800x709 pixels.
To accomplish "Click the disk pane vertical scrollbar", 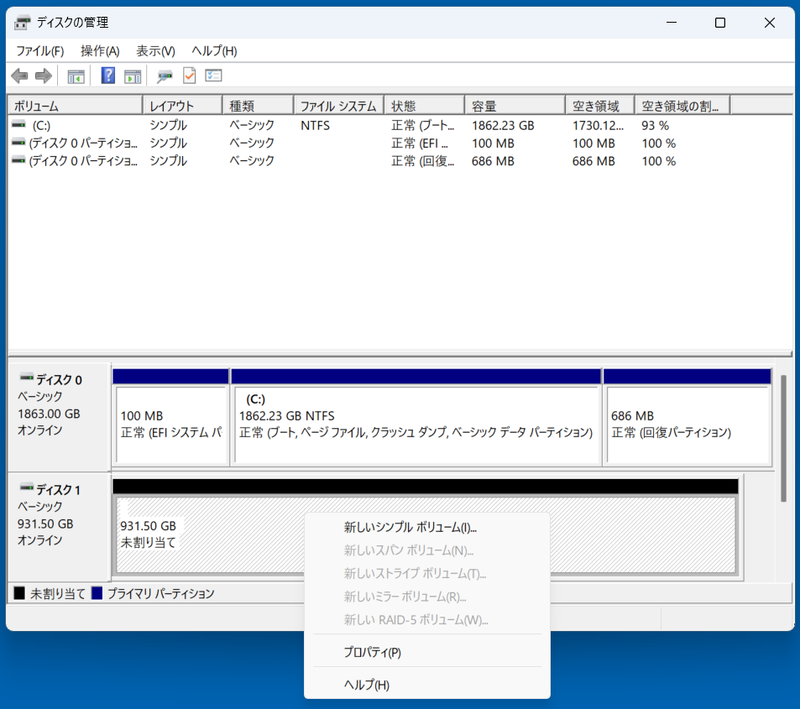I will [x=784, y=439].
